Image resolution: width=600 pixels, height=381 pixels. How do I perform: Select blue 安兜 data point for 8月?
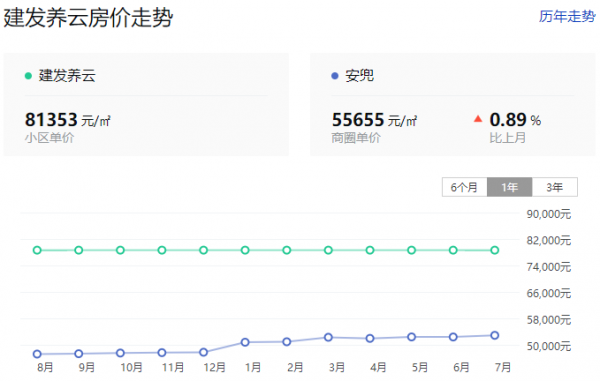[37, 354]
